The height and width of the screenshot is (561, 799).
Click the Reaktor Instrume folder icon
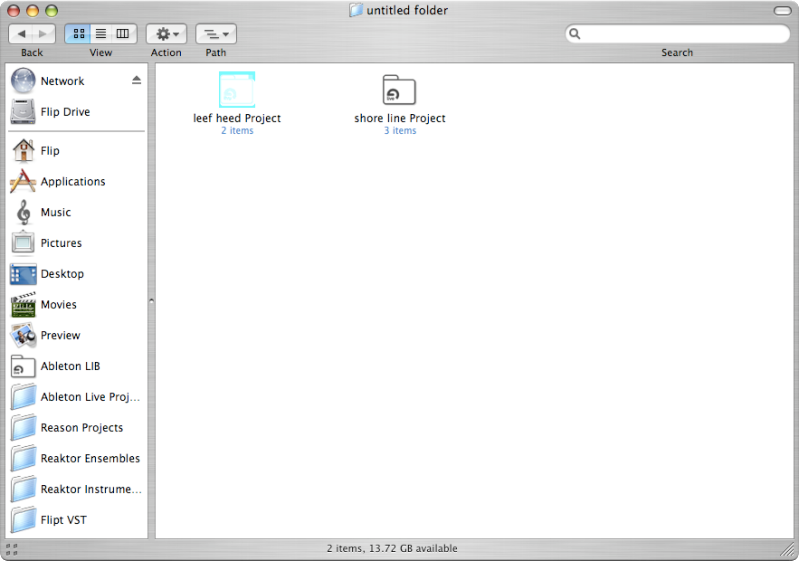pos(23,489)
